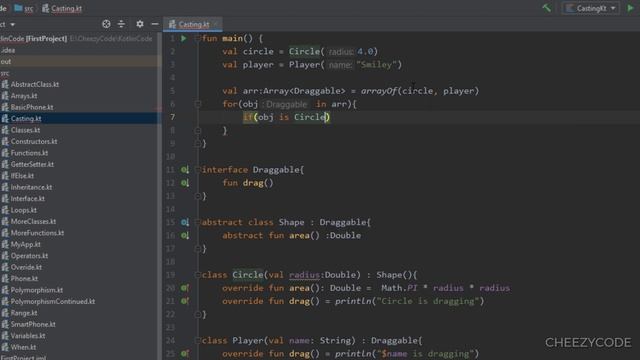The height and width of the screenshot is (360, 640).
Task: Click the implementations gutter icon beside interface Draggable
Action: coord(185,170)
